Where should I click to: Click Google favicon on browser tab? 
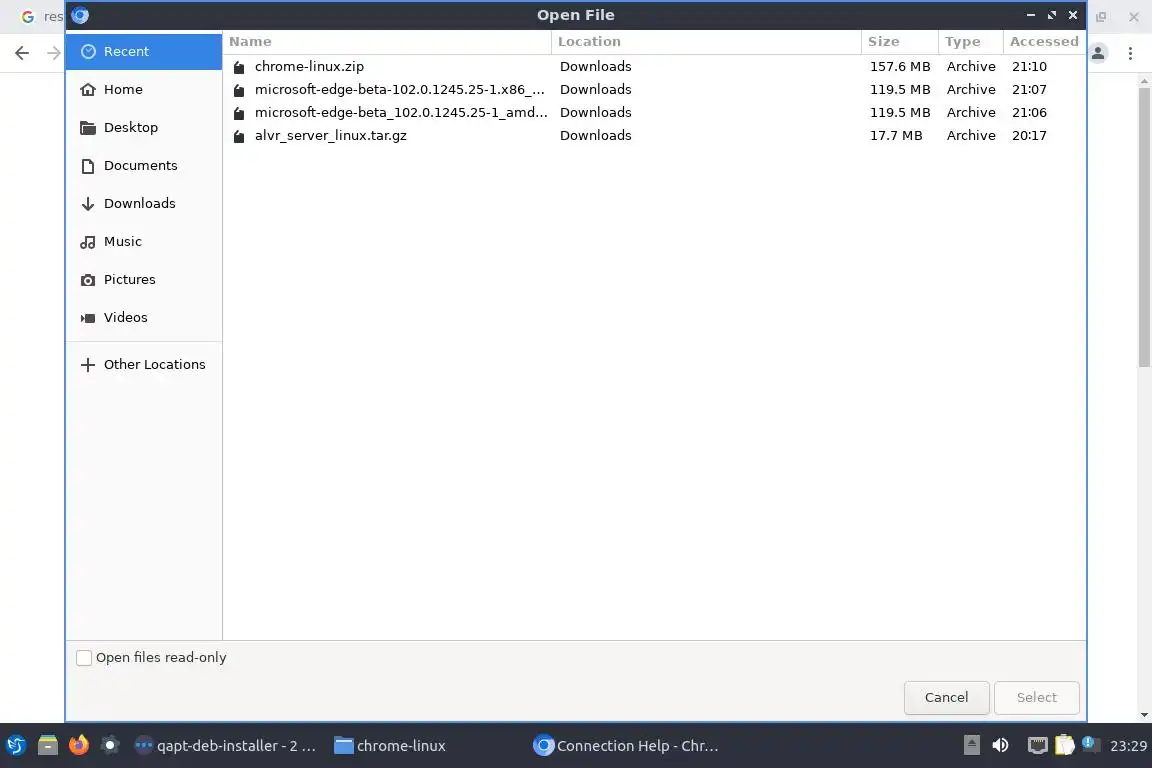coord(28,16)
